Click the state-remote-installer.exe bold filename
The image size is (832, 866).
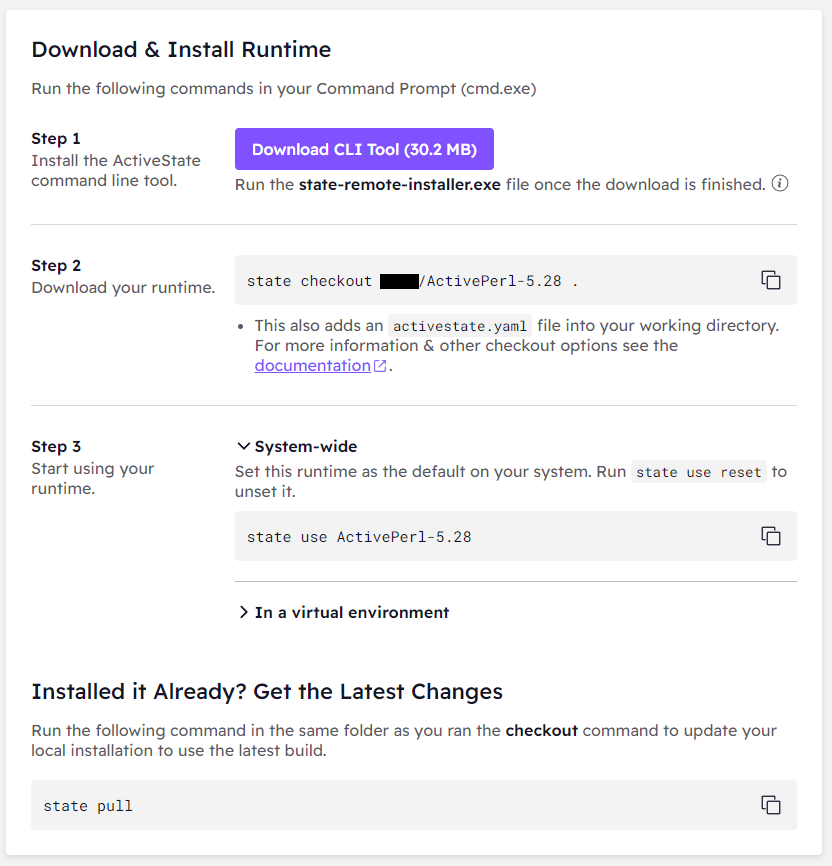pos(399,184)
